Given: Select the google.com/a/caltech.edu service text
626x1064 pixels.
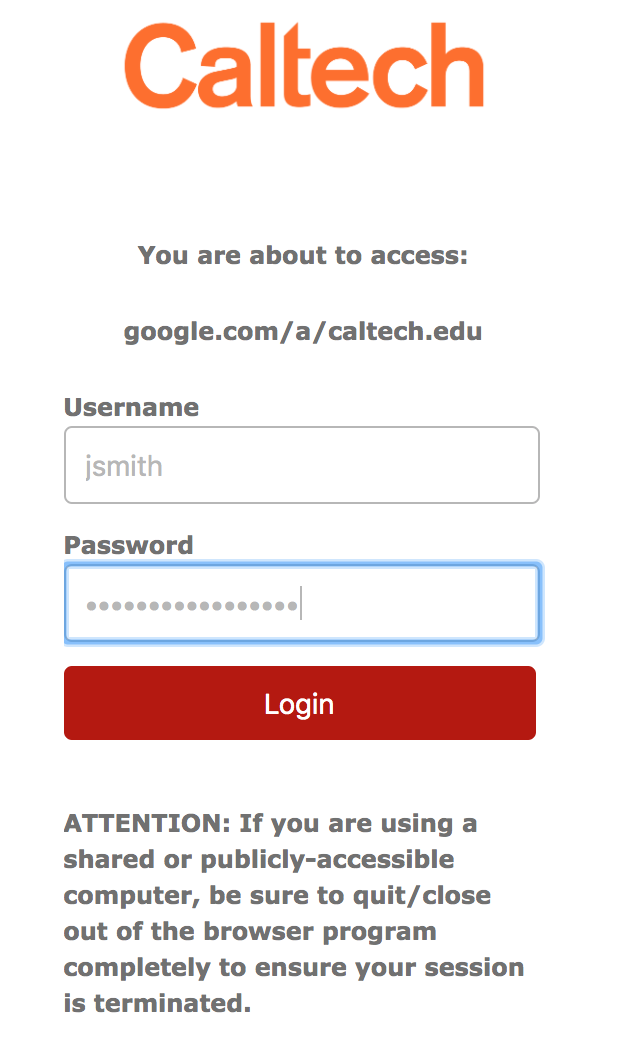Looking at the screenshot, I should (302, 331).
